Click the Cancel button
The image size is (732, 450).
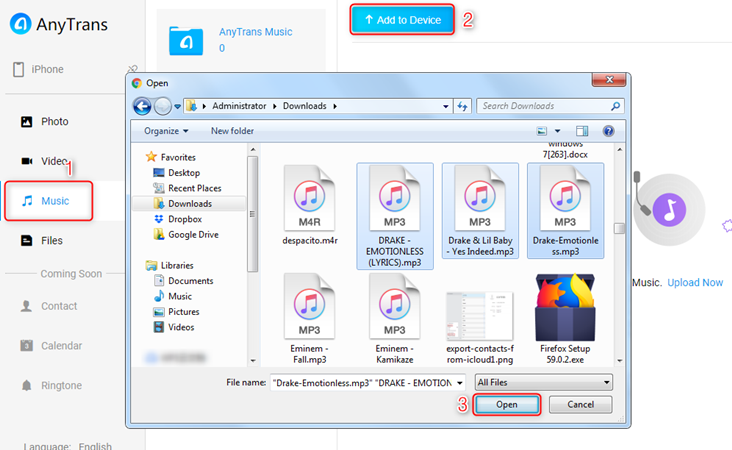click(x=580, y=404)
